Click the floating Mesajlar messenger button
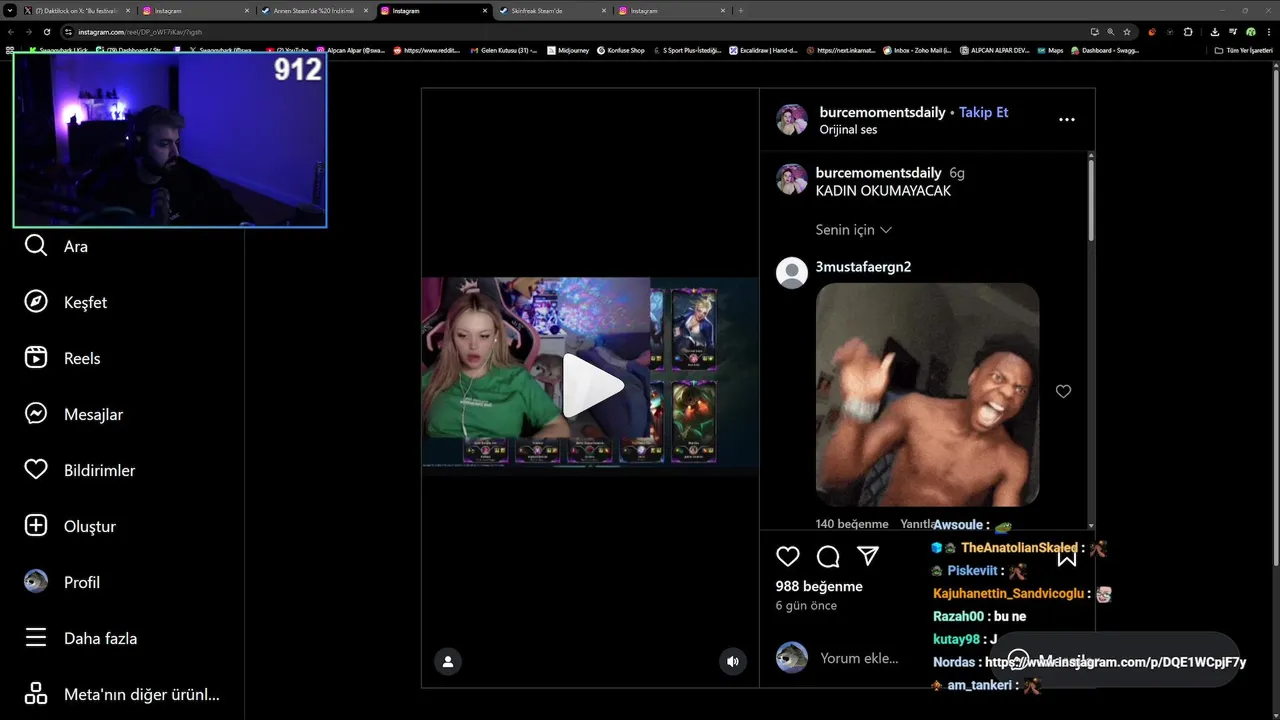This screenshot has width=1280, height=720. [x=1117, y=660]
